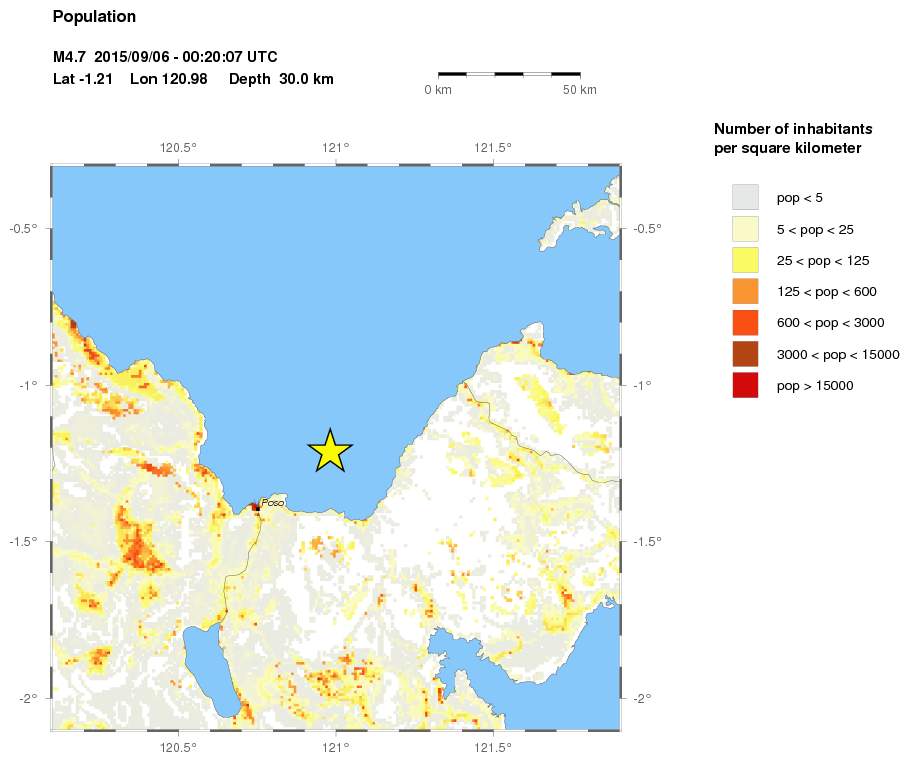Click the yellow epicenter star marker
Screen dimensions: 910x762
click(x=330, y=451)
